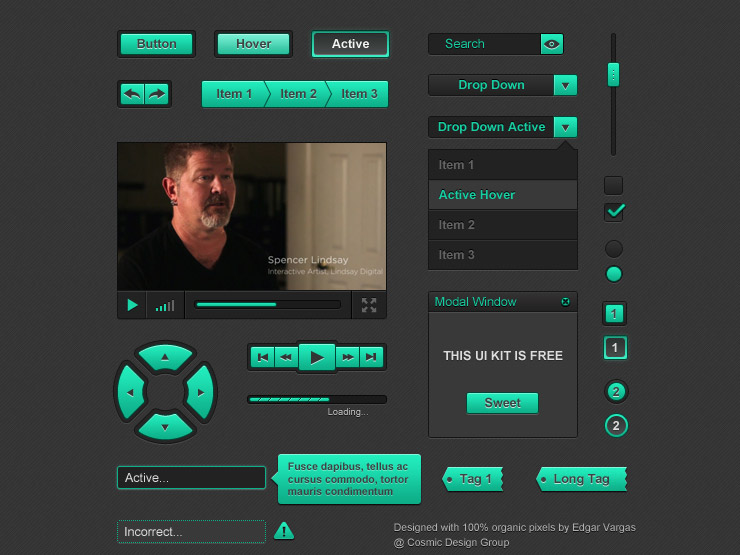This screenshot has width=740, height=555.
Task: Click Item 1 in the breadcrumb bar
Action: pos(234,94)
